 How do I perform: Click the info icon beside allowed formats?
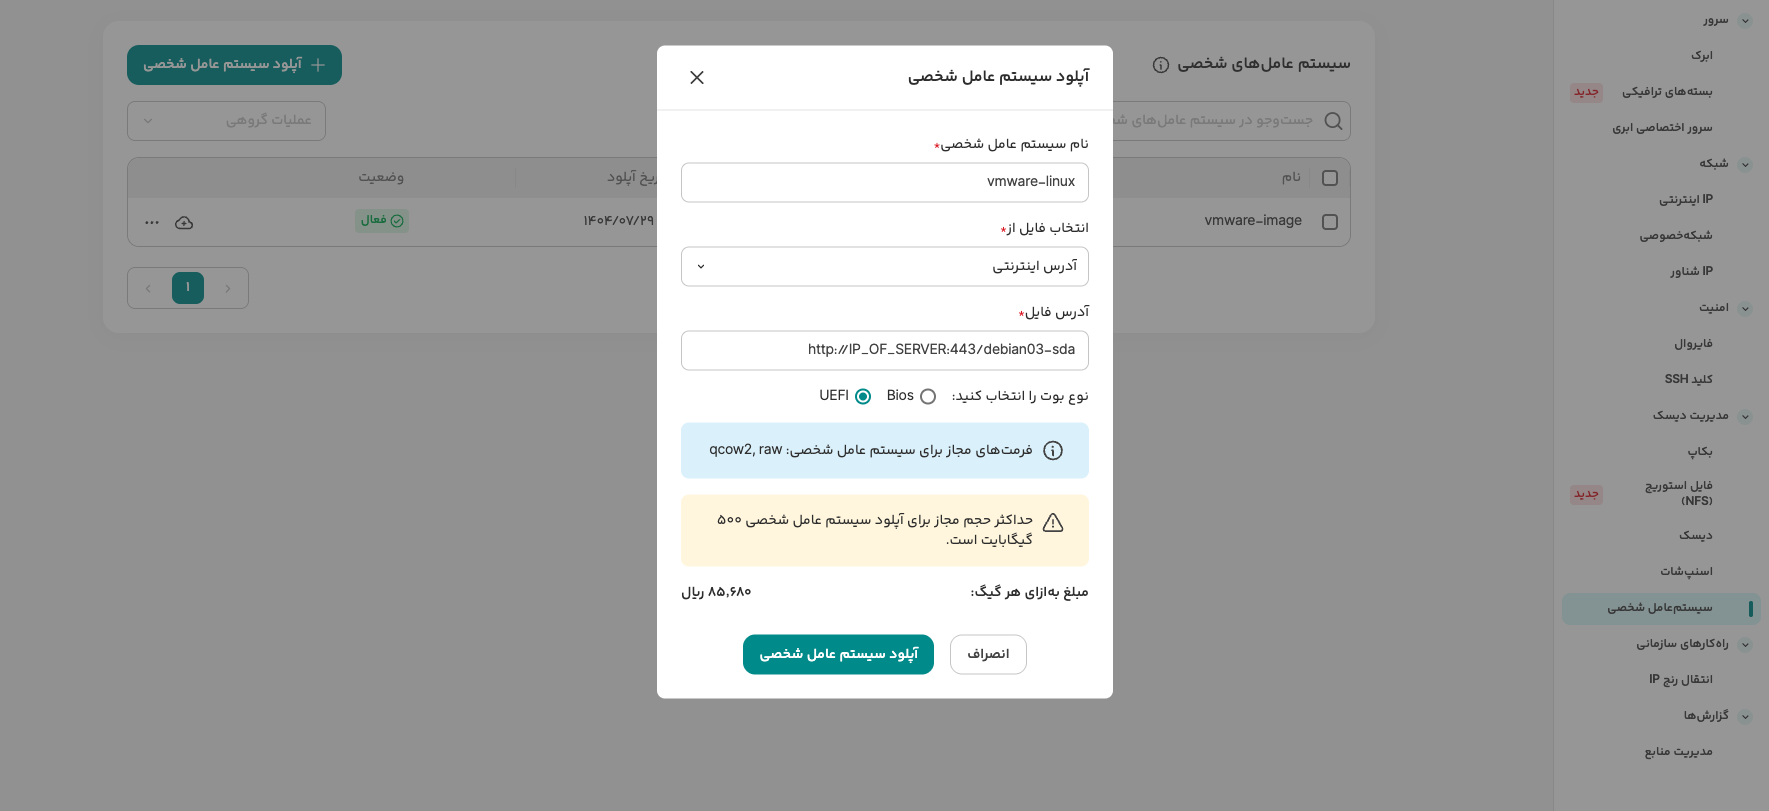click(x=1053, y=451)
